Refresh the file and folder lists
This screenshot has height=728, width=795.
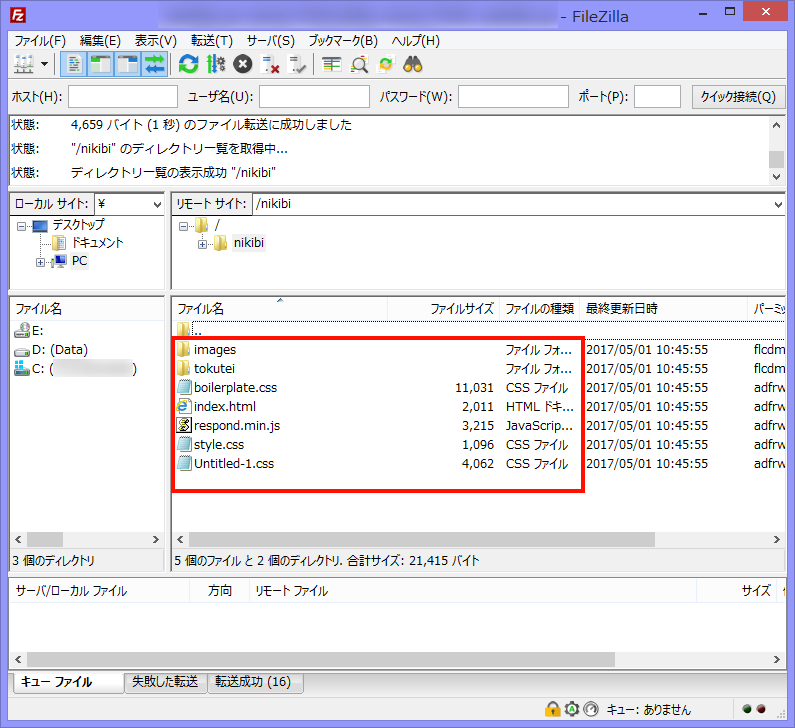(x=188, y=64)
